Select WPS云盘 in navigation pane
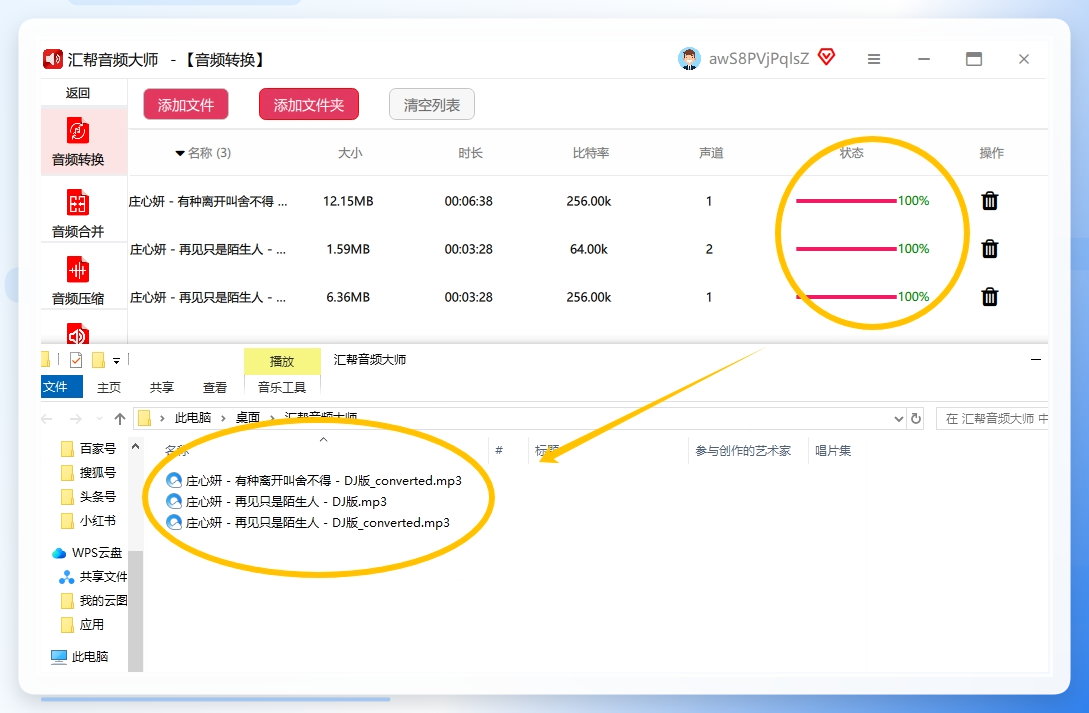The width and height of the screenshot is (1089, 713). coord(88,553)
